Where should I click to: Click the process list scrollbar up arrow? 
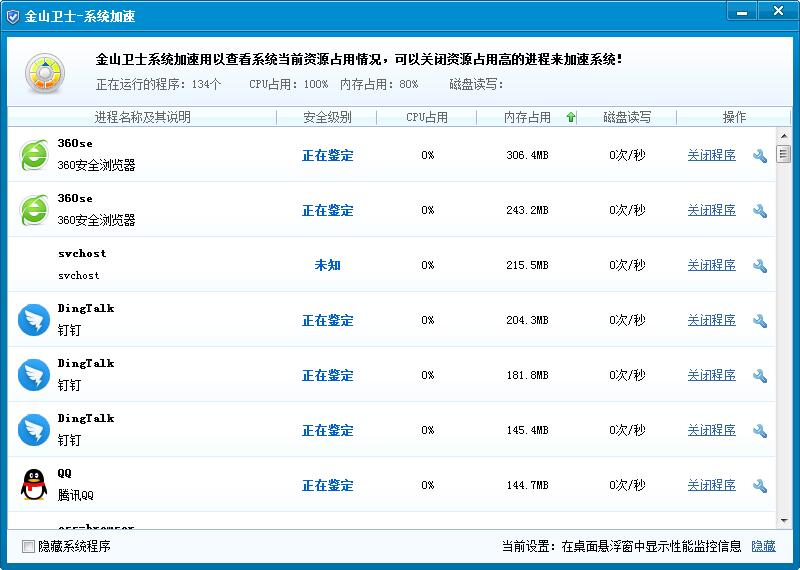click(x=784, y=135)
